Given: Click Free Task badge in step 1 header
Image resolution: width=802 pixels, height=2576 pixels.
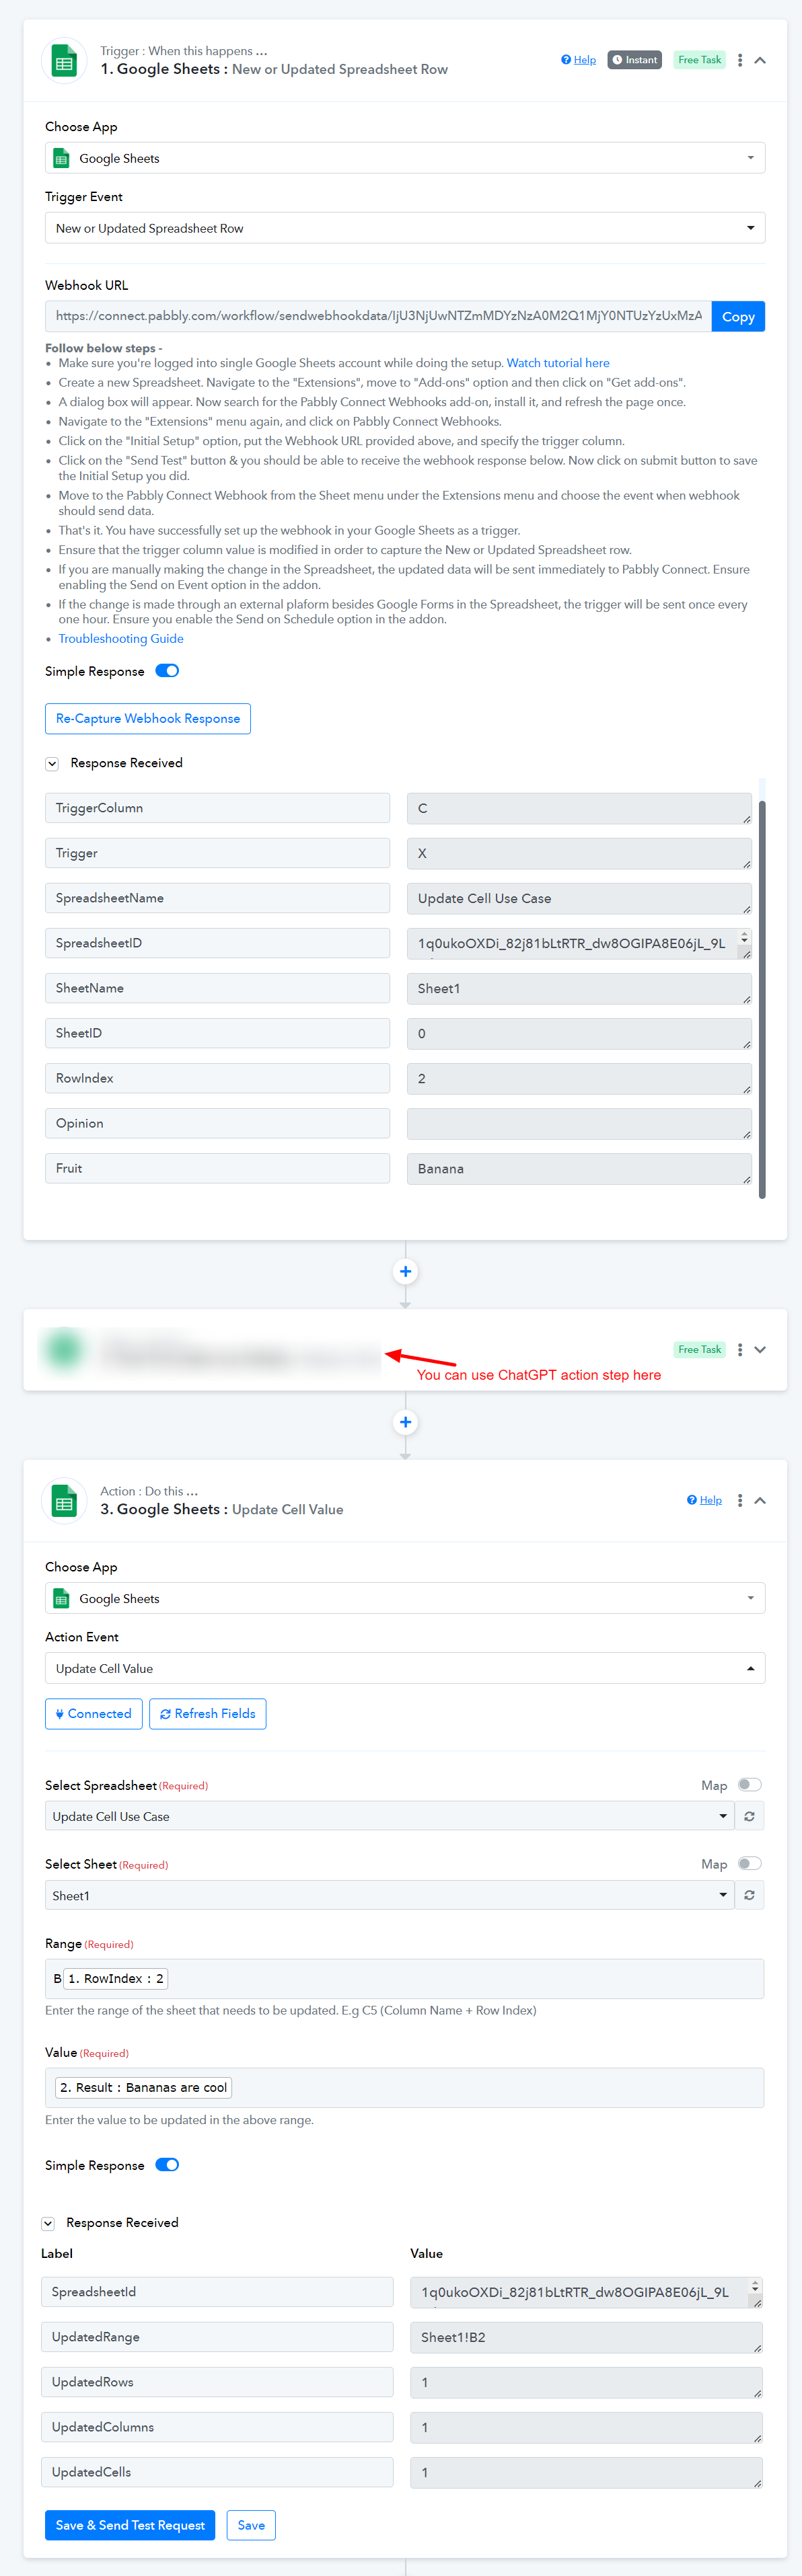Looking at the screenshot, I should pos(699,60).
